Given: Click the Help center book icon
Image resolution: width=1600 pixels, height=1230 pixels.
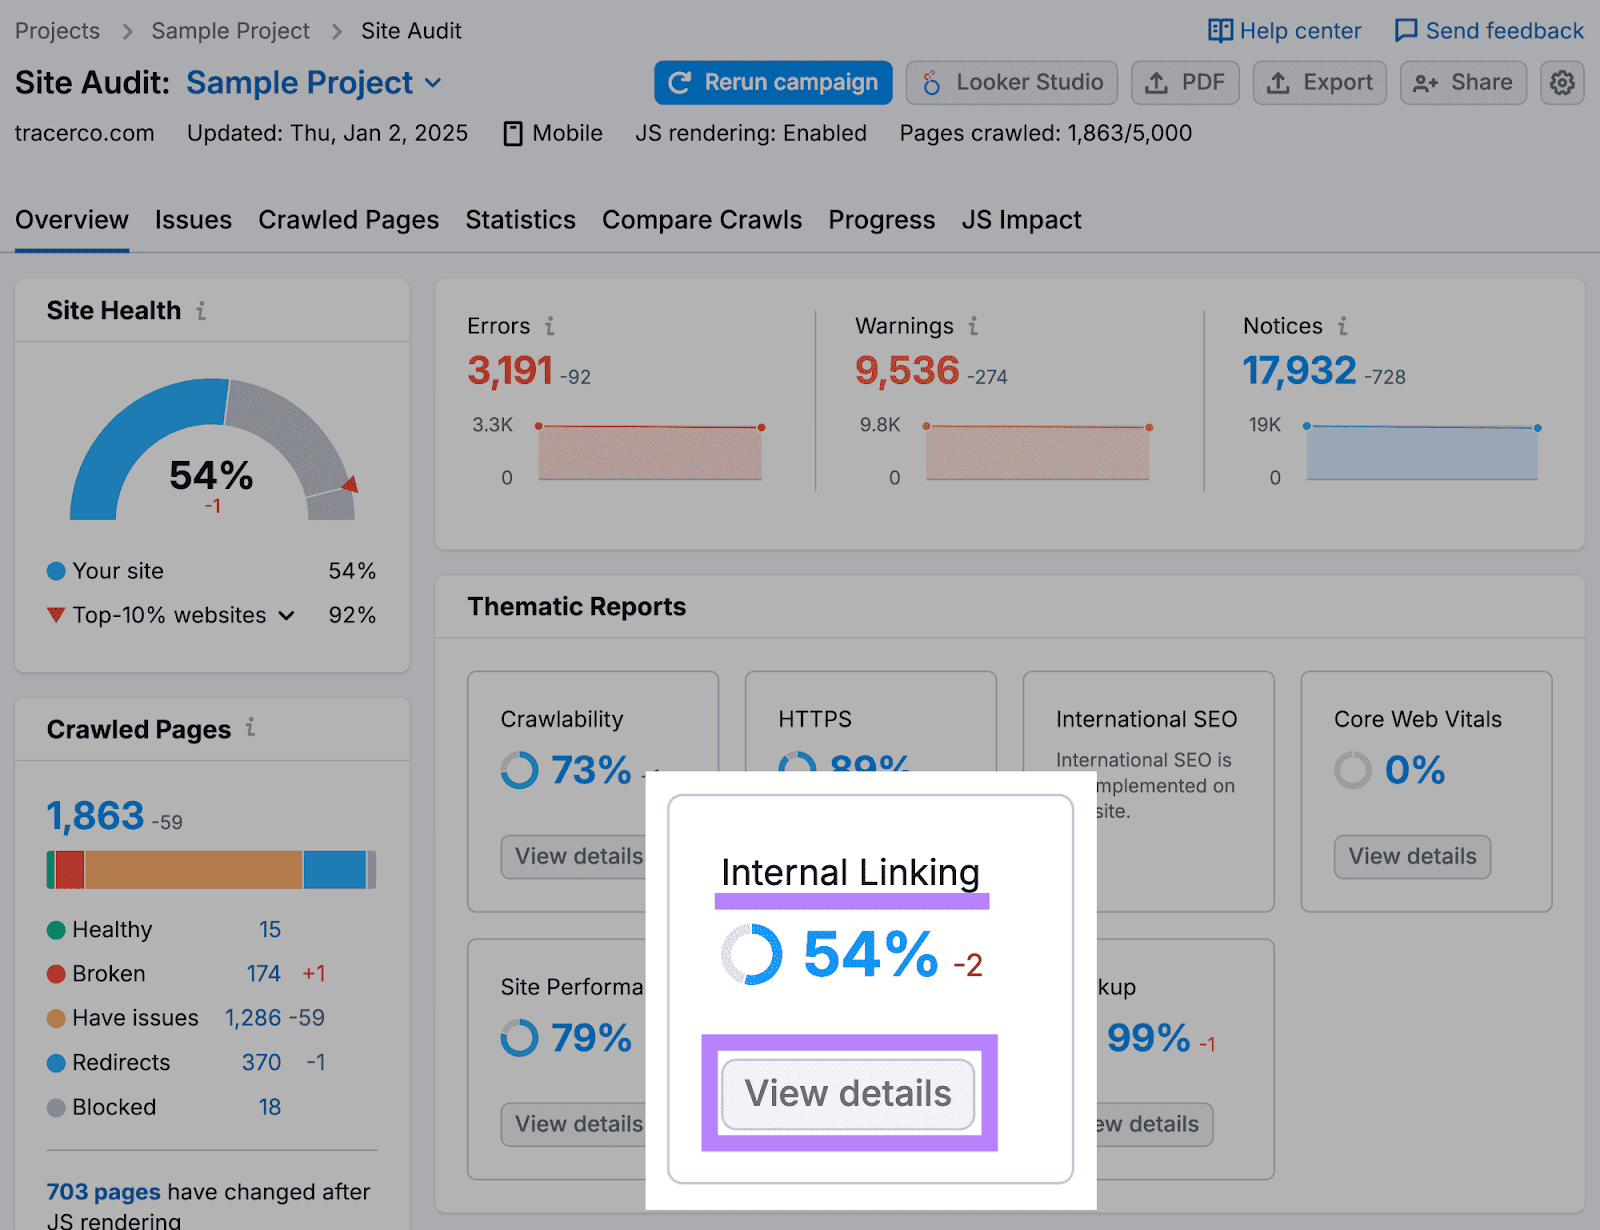Looking at the screenshot, I should (x=1220, y=31).
